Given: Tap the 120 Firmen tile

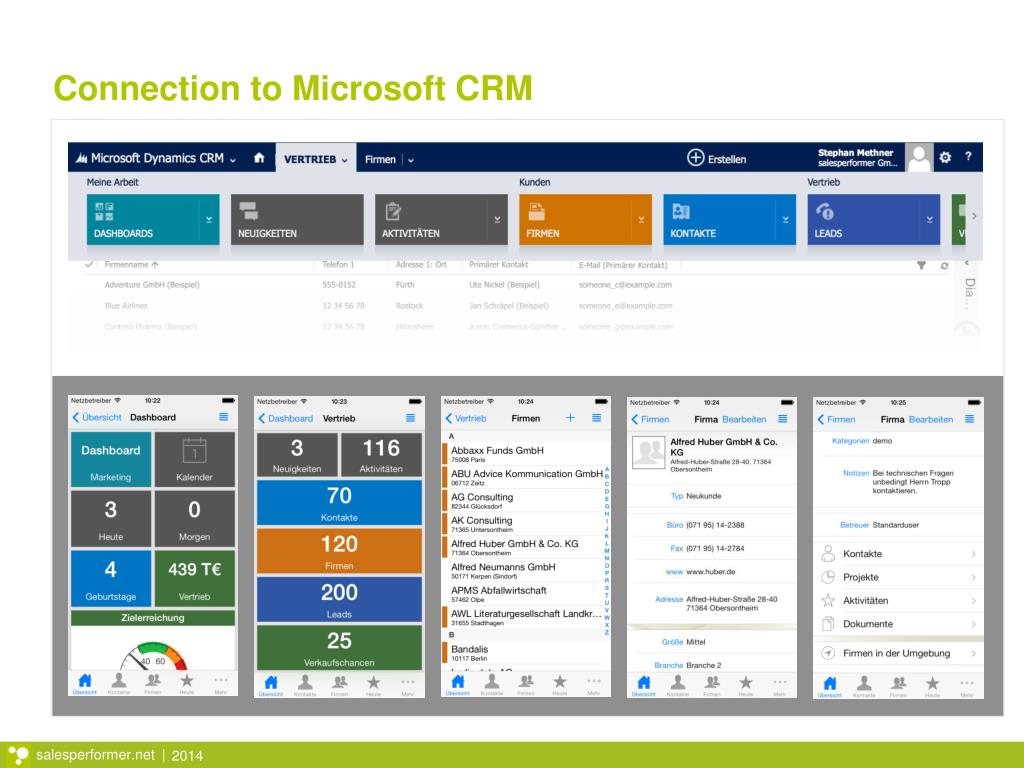Looking at the screenshot, I should tap(340, 551).
